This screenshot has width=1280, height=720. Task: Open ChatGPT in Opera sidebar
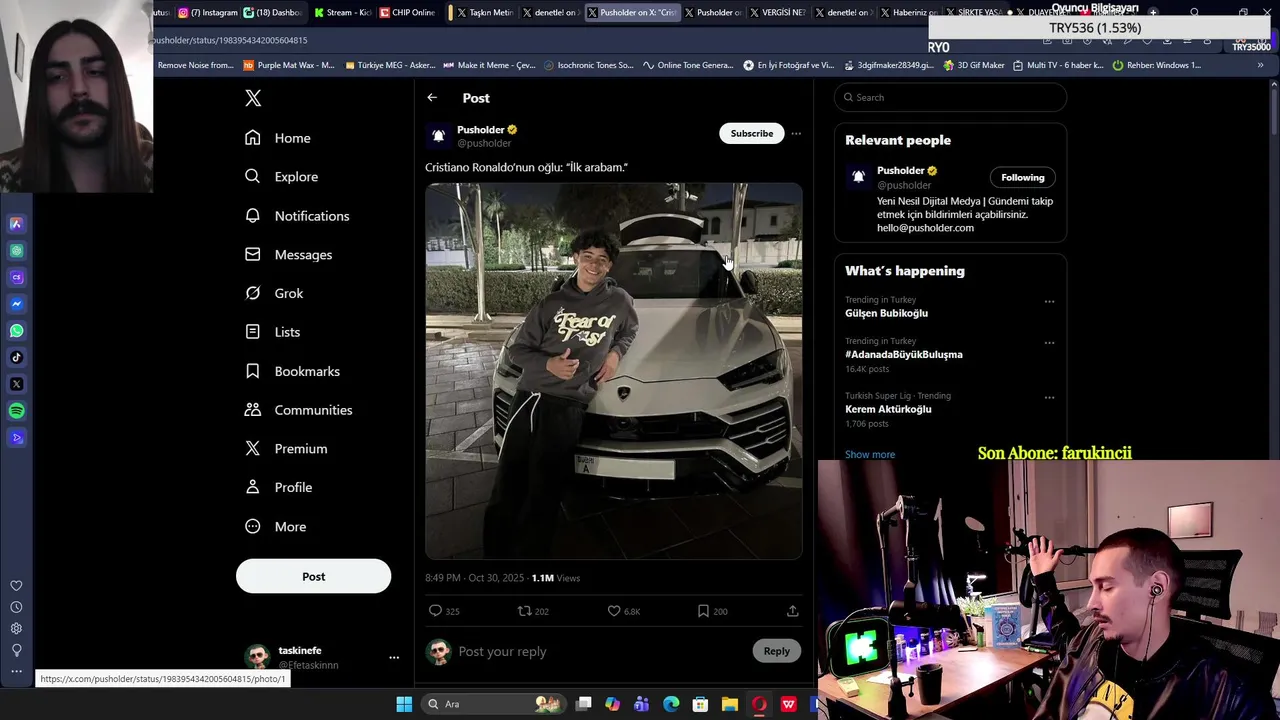tap(16, 251)
